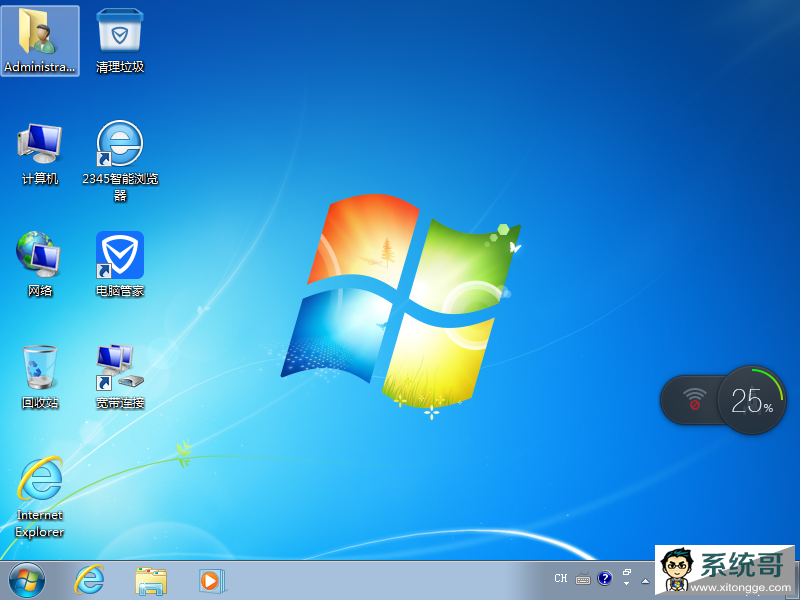Open Windows Explorer from taskbar
This screenshot has width=800, height=600.
[151, 581]
